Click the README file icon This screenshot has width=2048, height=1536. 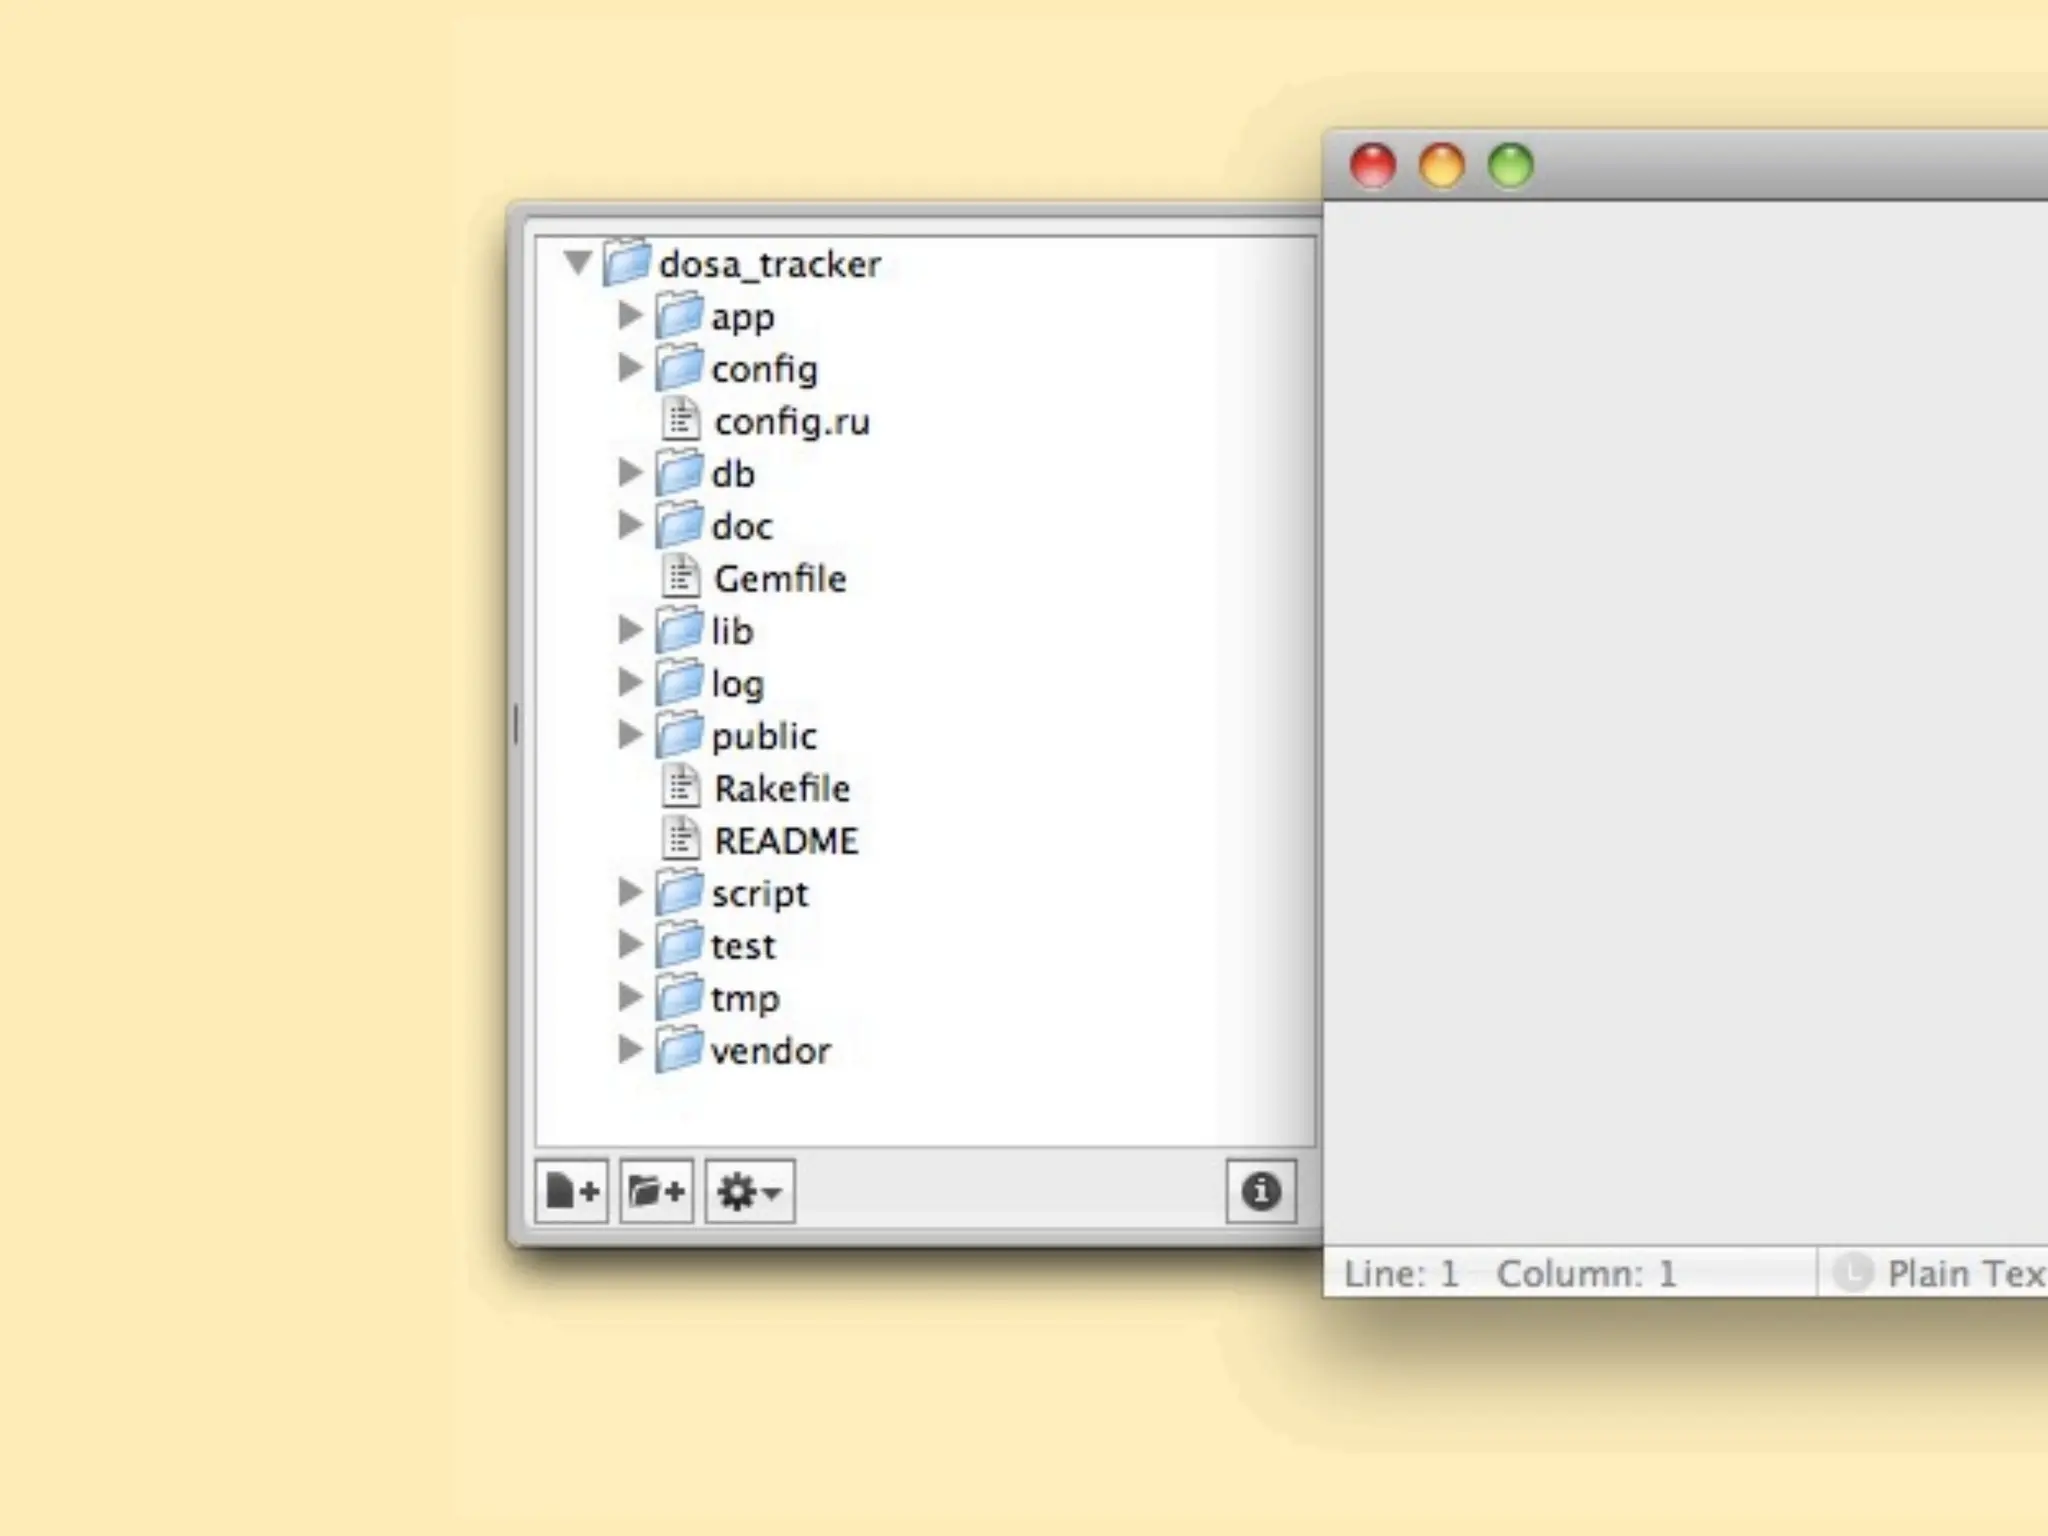tap(680, 839)
